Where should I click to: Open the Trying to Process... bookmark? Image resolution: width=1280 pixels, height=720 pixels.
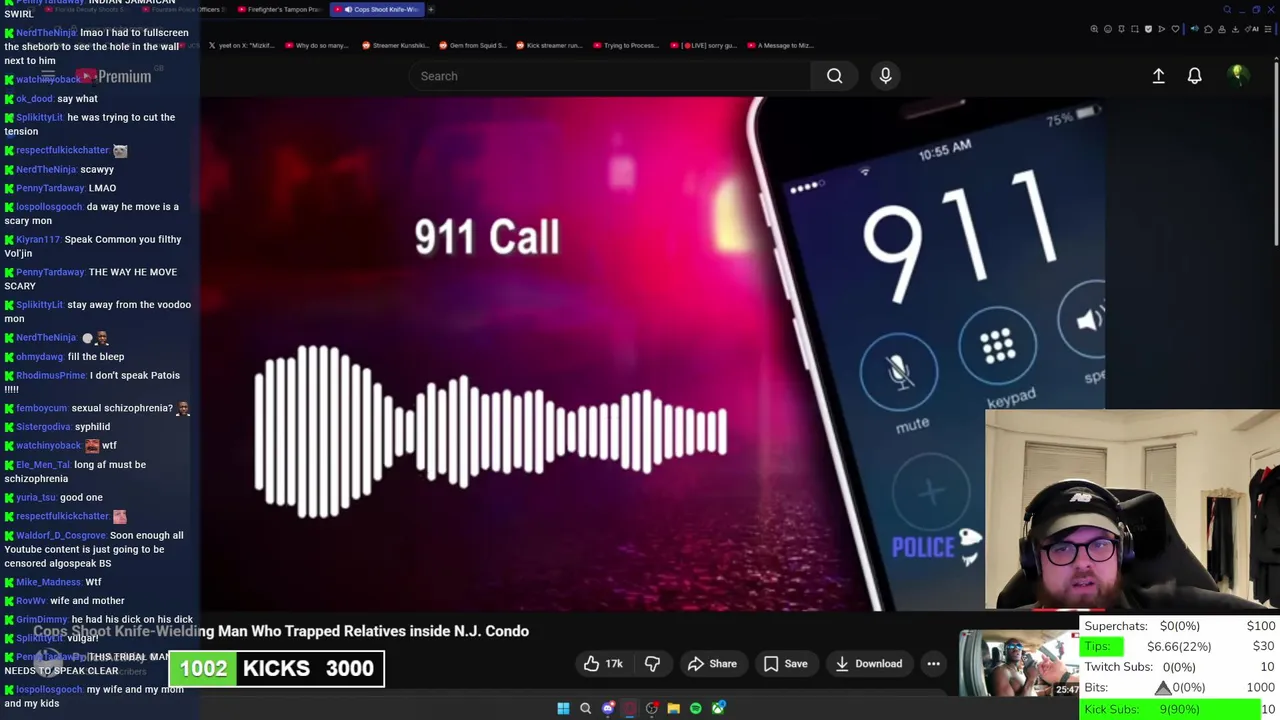[x=626, y=45]
